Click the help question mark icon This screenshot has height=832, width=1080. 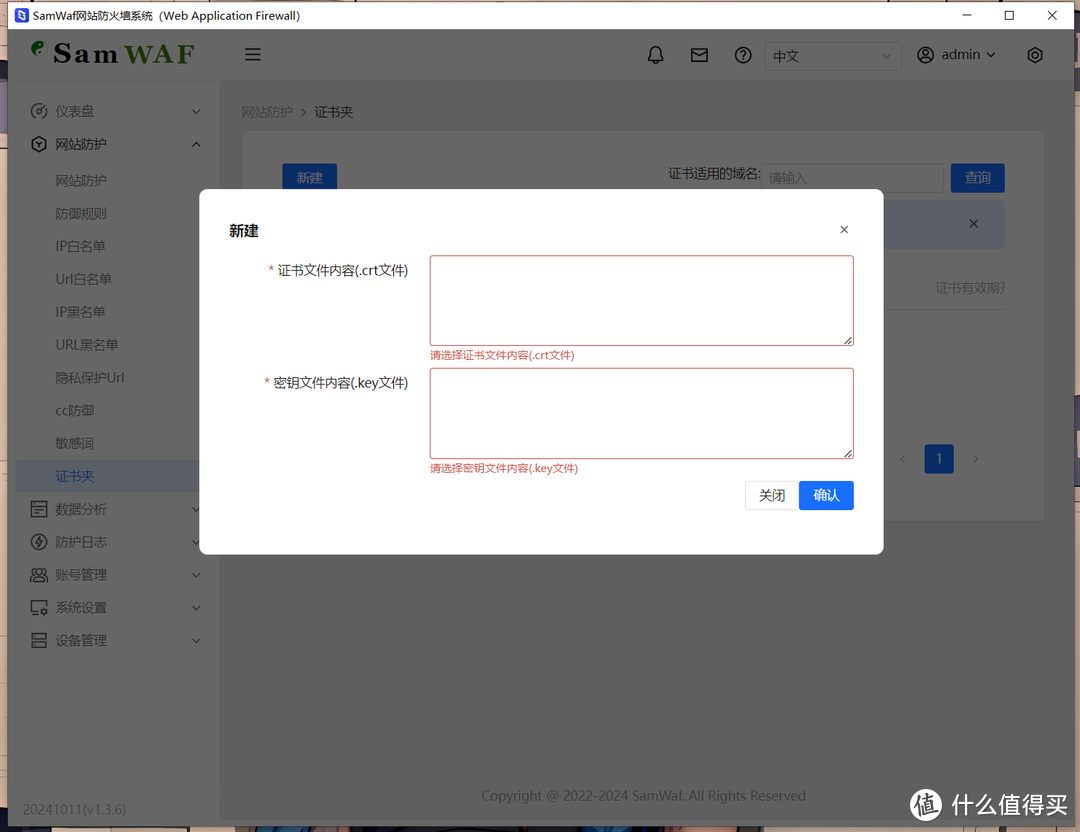(743, 55)
